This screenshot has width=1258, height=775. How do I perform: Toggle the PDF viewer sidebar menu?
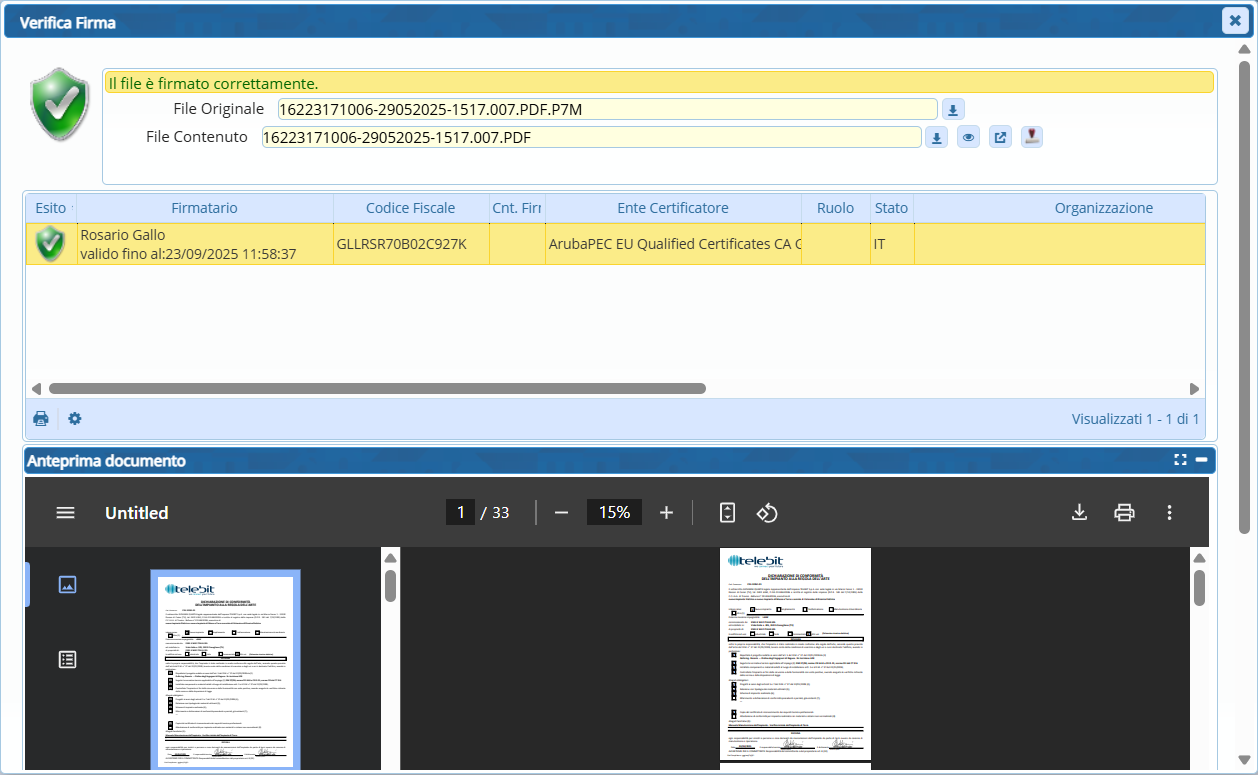pyautogui.click(x=65, y=513)
